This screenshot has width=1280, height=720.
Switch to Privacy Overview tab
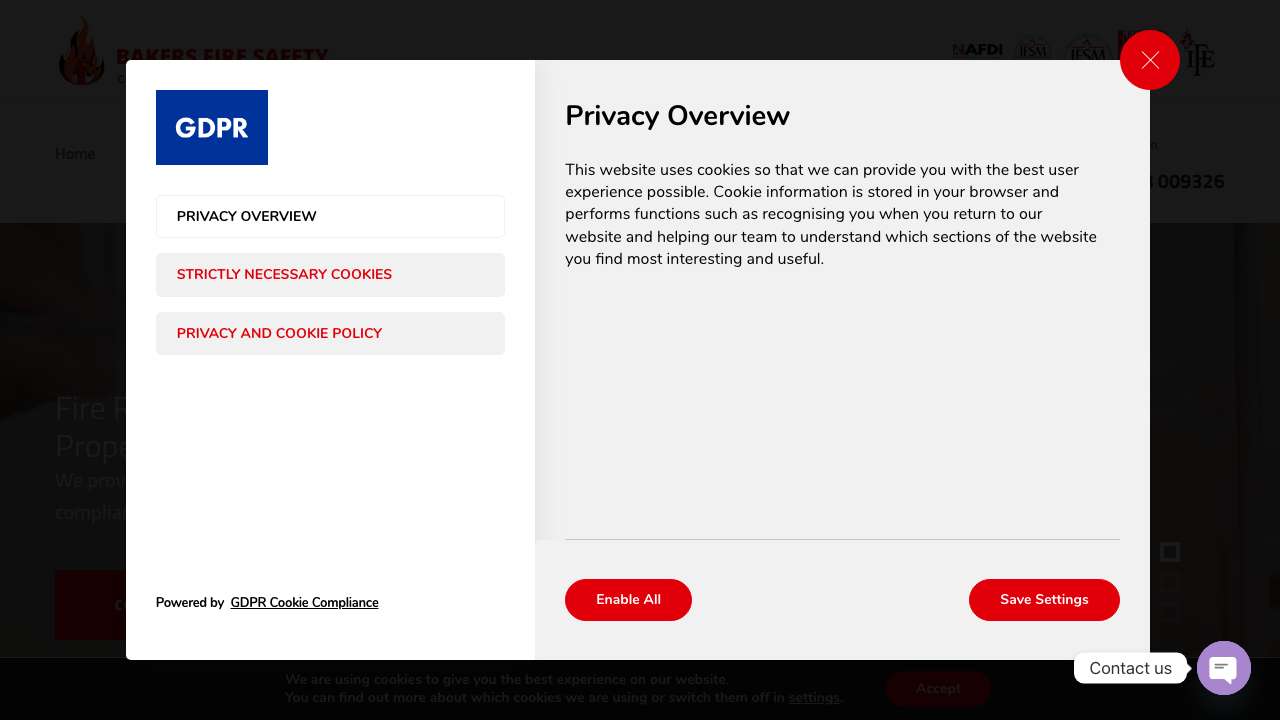pos(330,217)
